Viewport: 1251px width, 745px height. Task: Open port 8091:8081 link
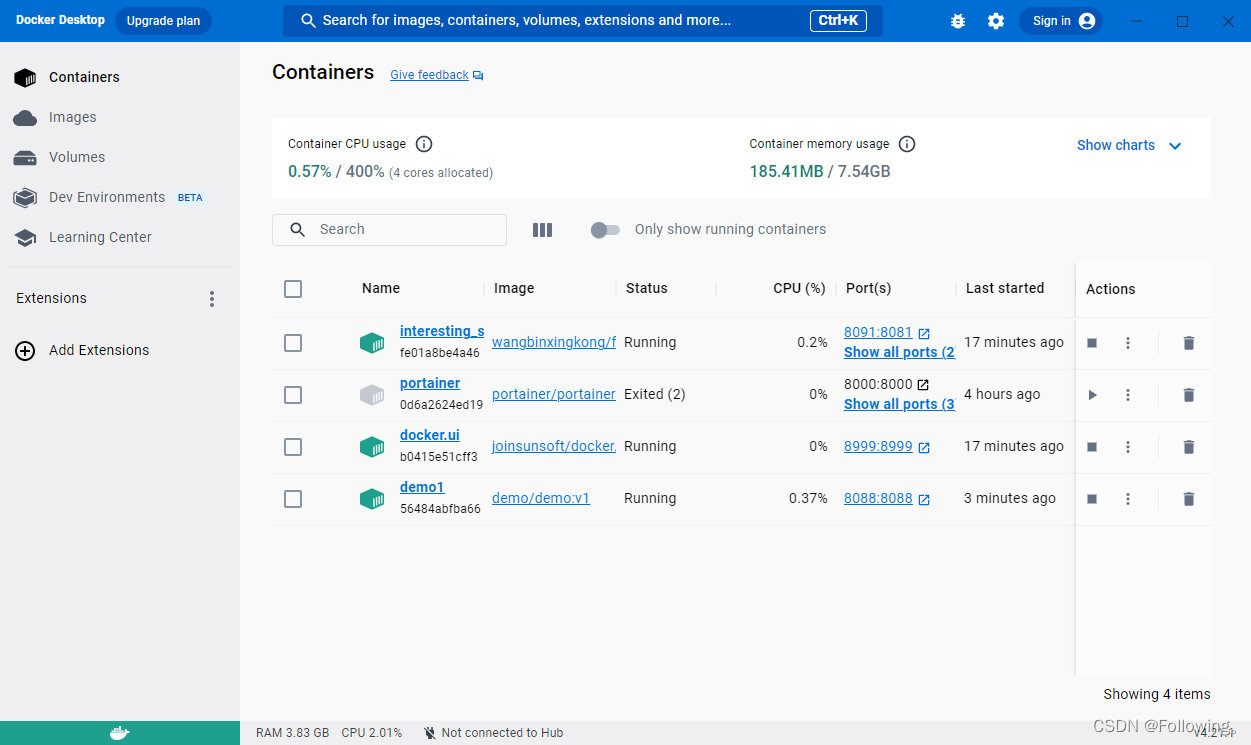pos(878,333)
